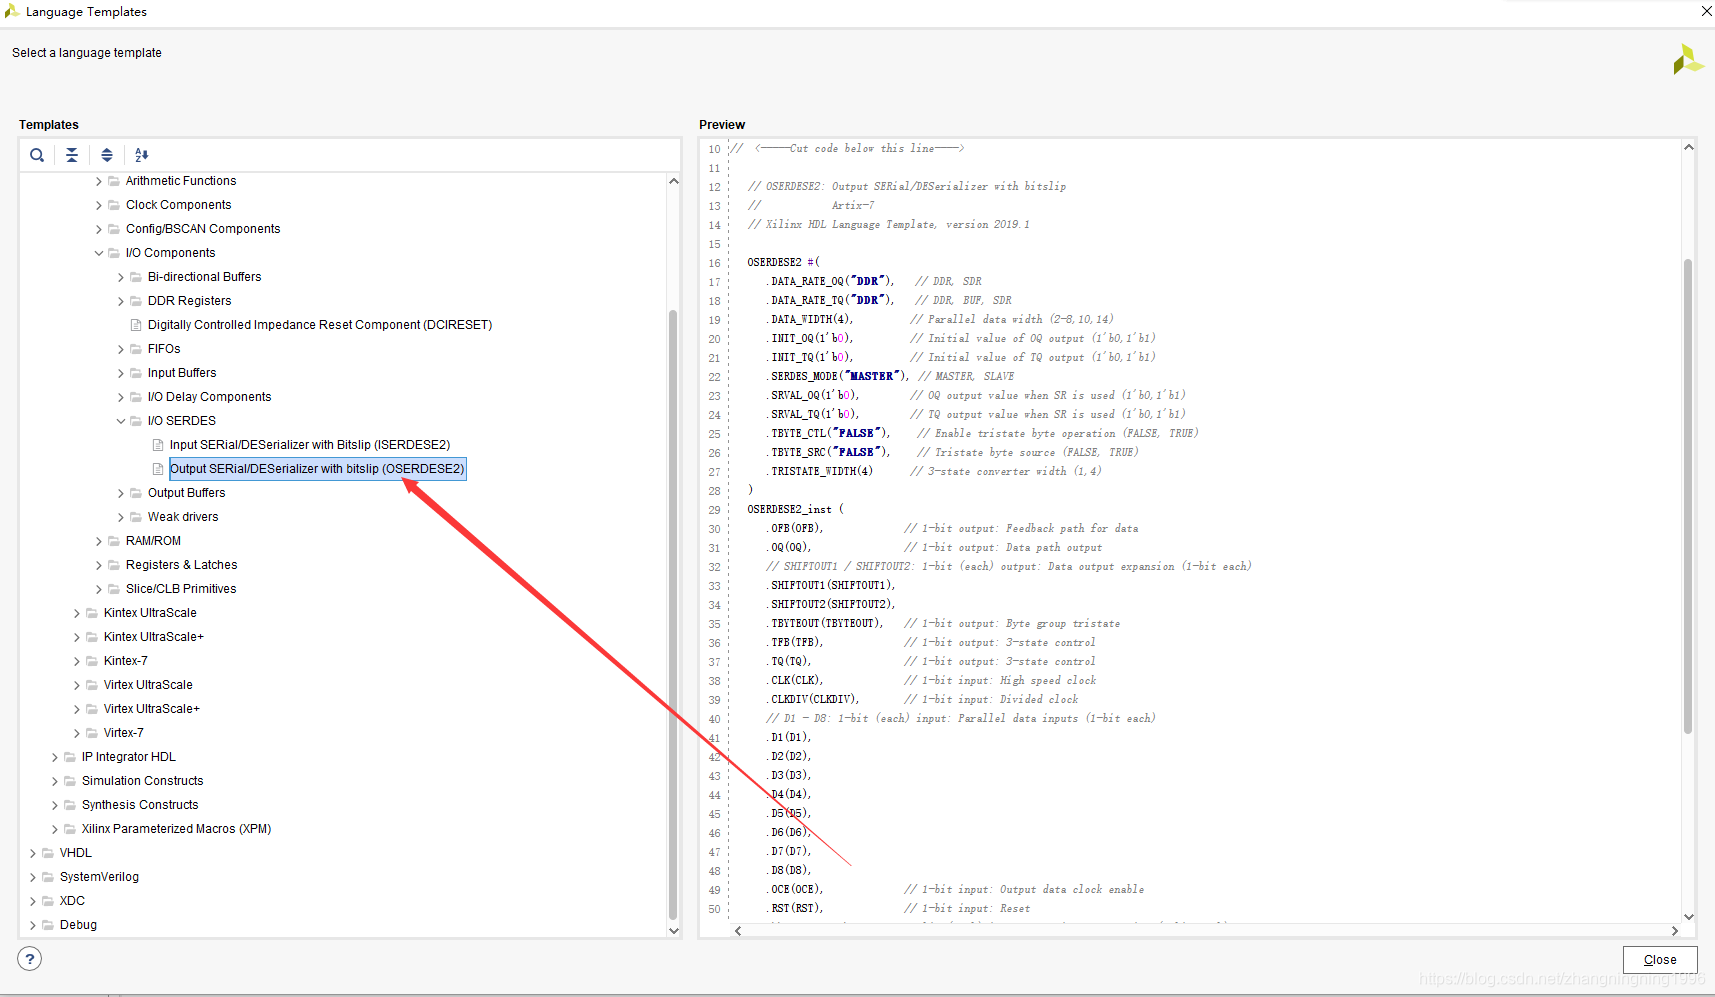Click the XDC folder icon

point(48,901)
